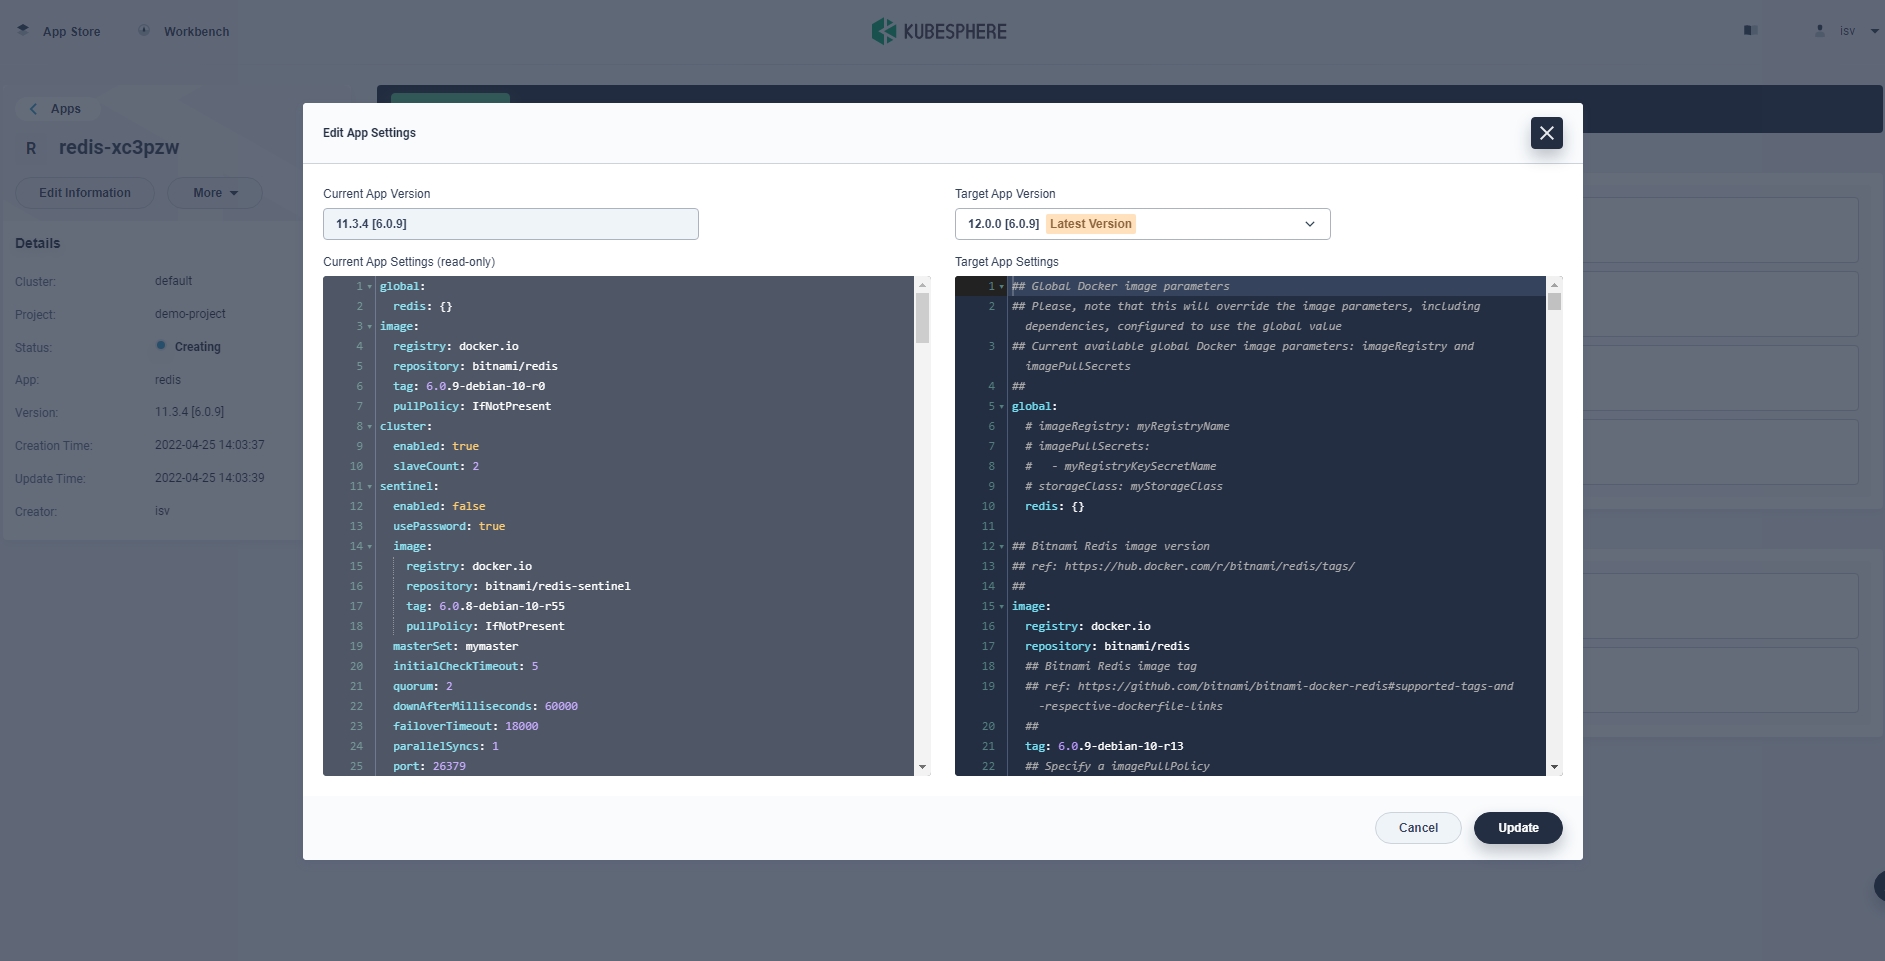Image resolution: width=1885 pixels, height=961 pixels.
Task: Click into the target settings editor line 21 tag
Action: pyautogui.click(x=1120, y=746)
